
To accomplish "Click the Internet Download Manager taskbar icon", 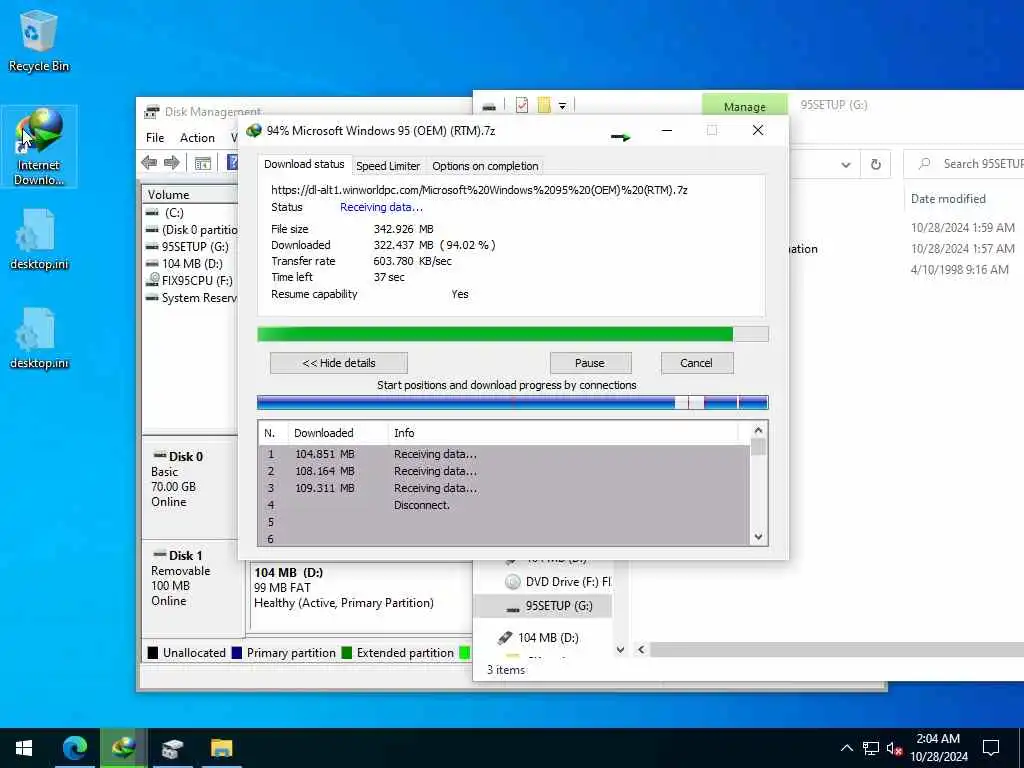I will click(x=123, y=748).
